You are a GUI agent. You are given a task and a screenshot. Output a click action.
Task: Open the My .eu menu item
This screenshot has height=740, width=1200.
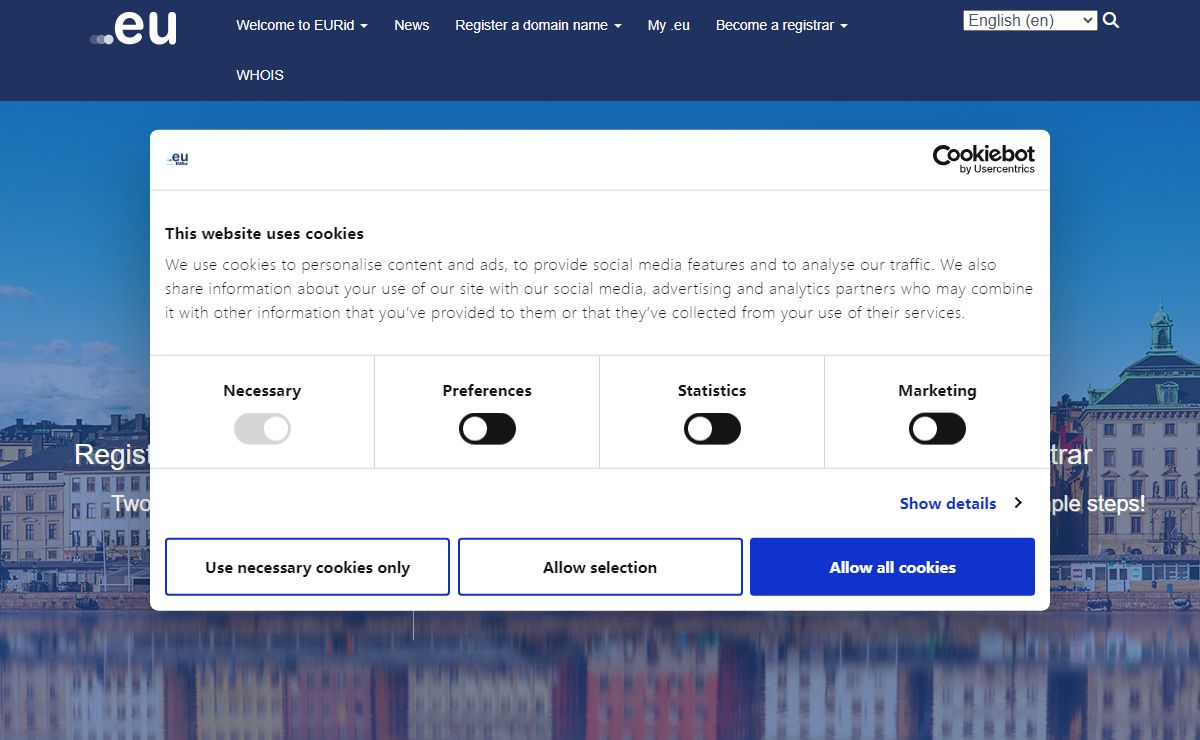[x=669, y=25]
